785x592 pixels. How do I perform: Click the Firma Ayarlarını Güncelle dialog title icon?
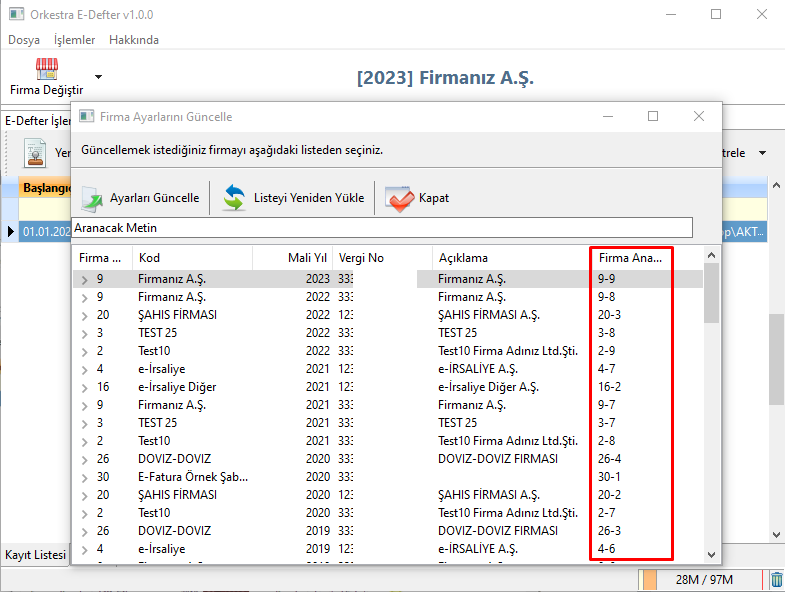tap(86, 117)
